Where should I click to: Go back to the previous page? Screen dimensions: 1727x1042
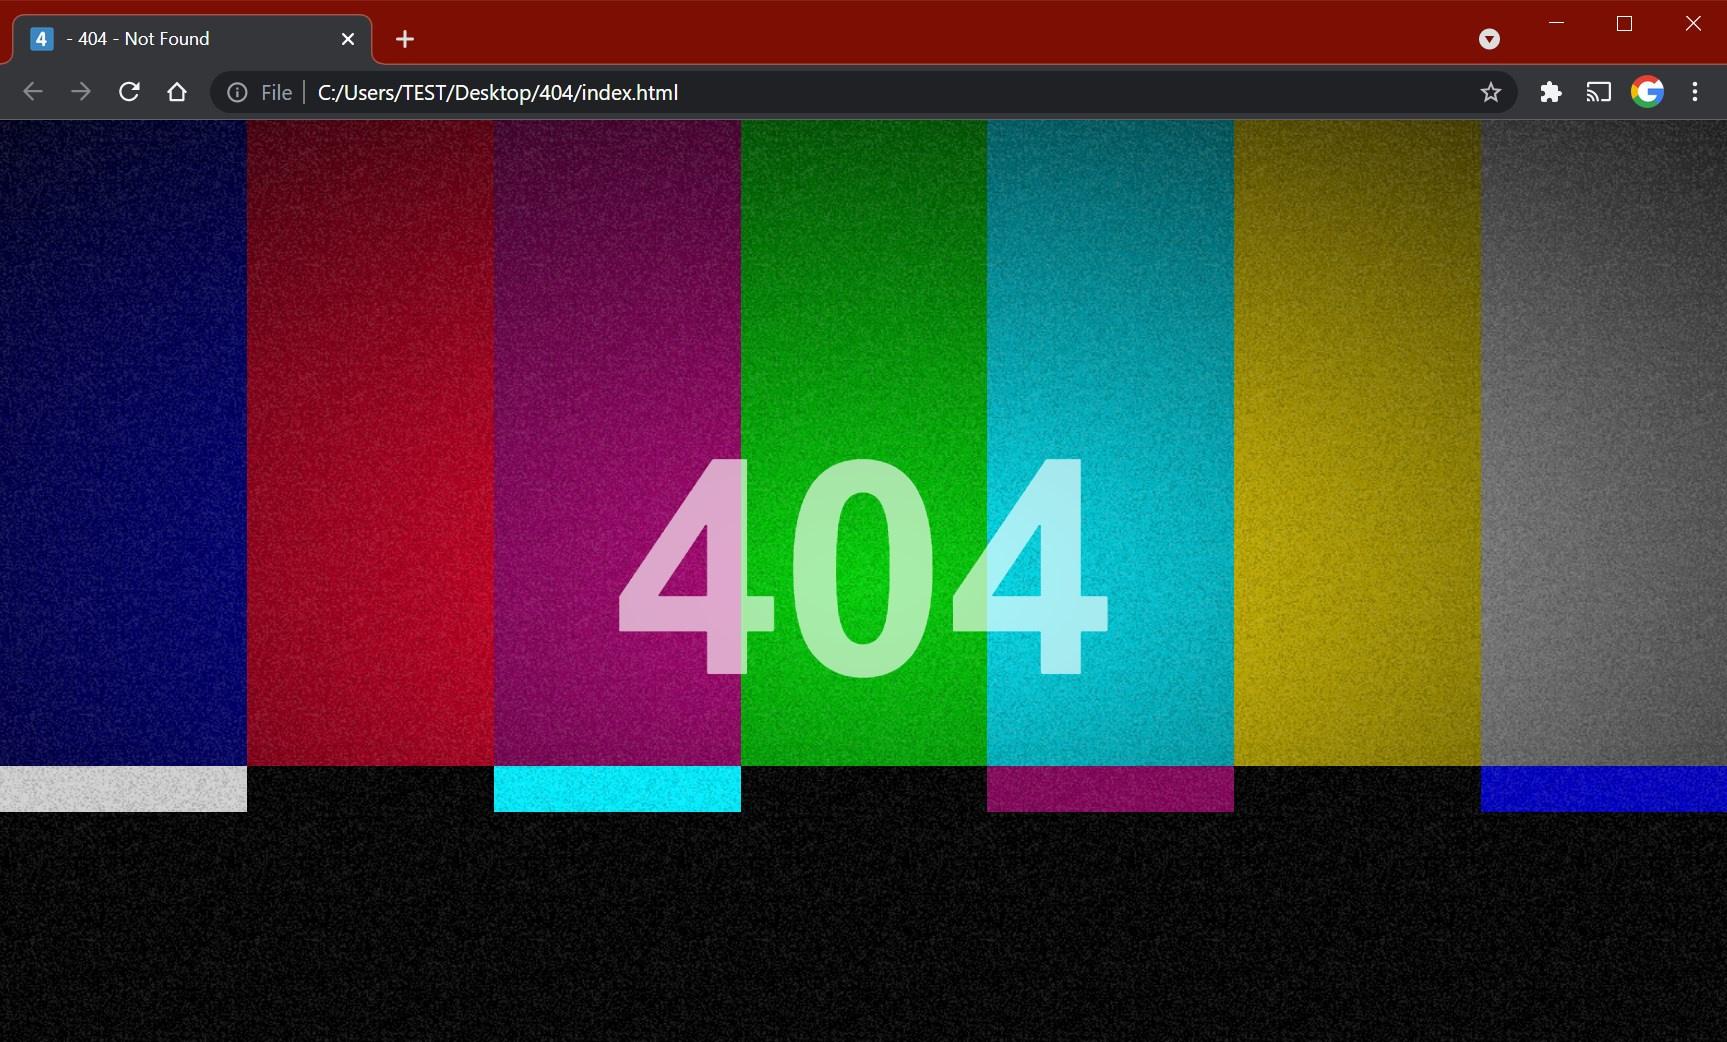pos(33,92)
